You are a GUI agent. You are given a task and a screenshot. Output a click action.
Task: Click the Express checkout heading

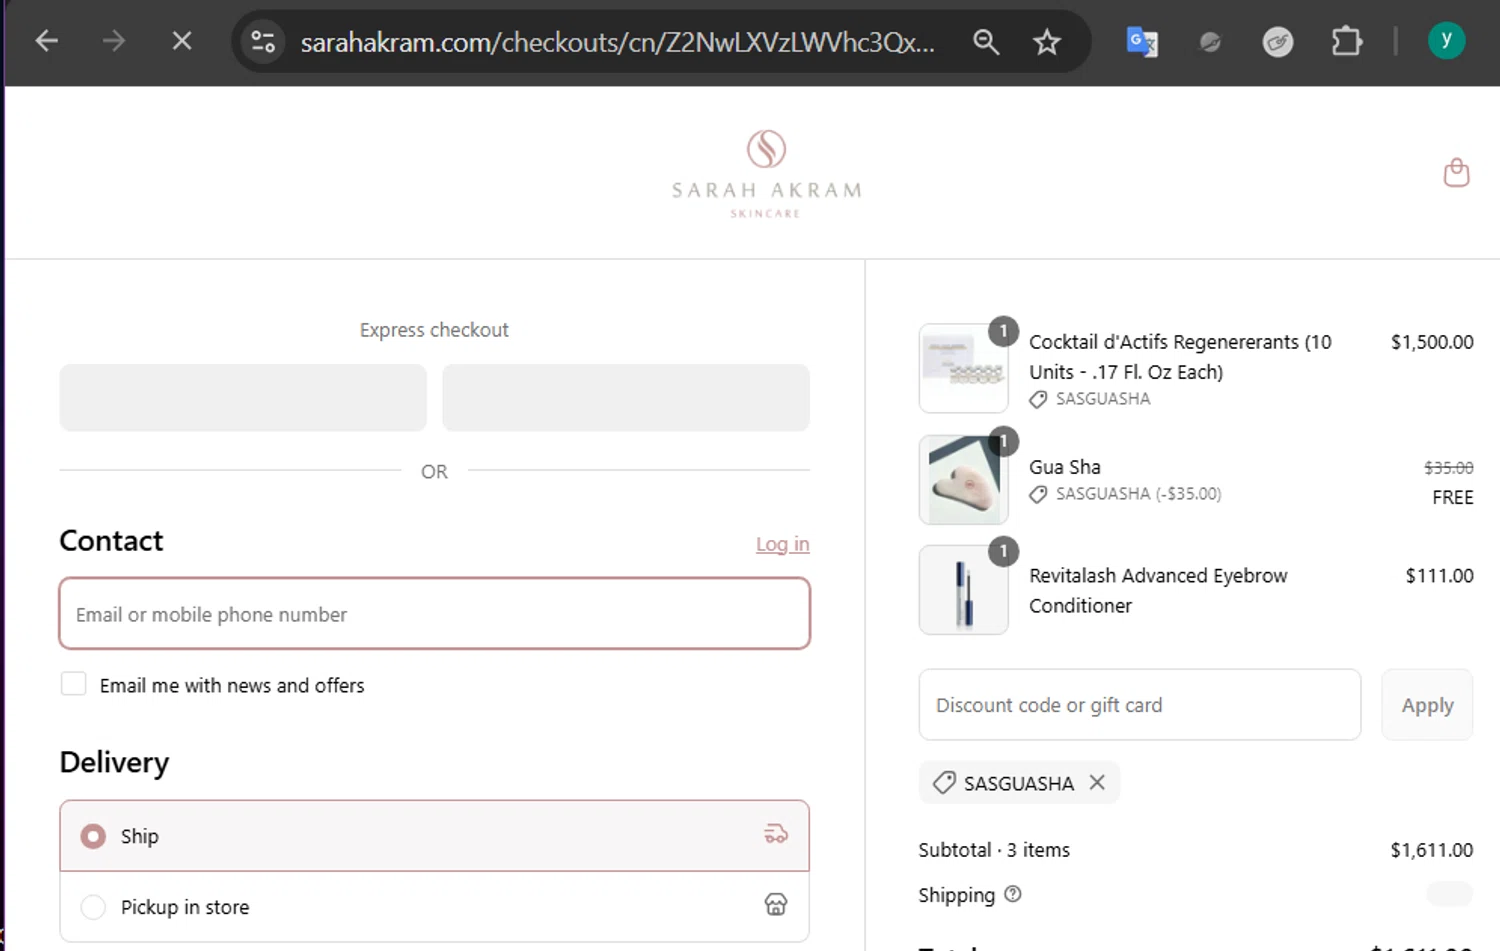pos(434,330)
